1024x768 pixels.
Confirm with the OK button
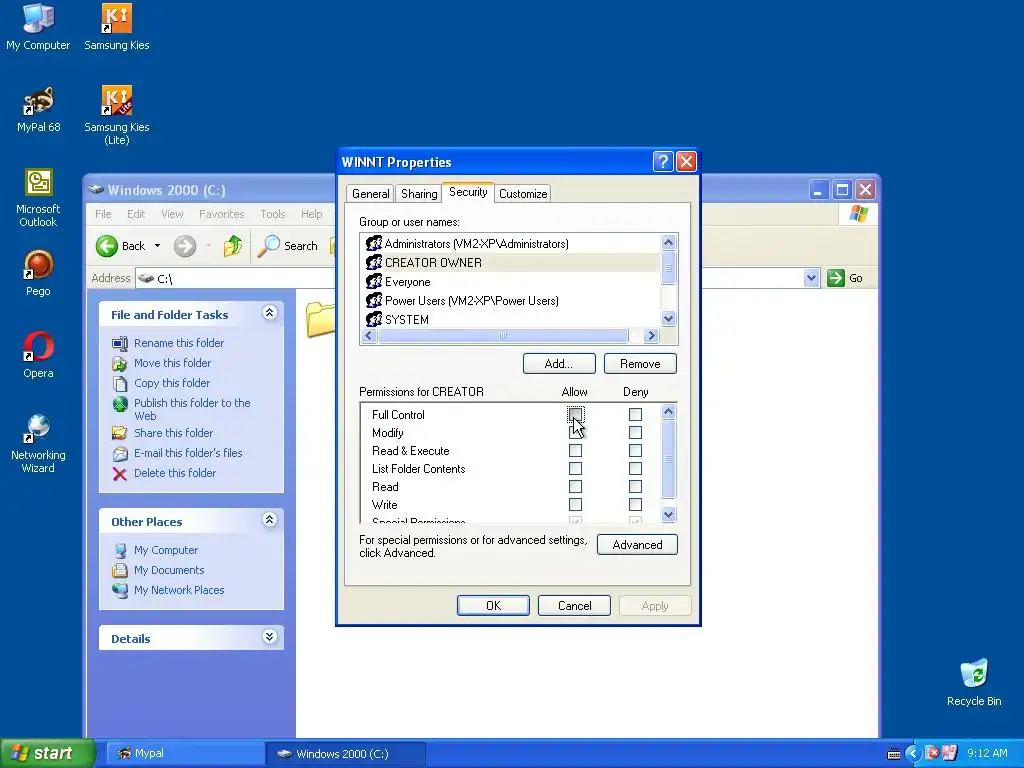coord(494,605)
